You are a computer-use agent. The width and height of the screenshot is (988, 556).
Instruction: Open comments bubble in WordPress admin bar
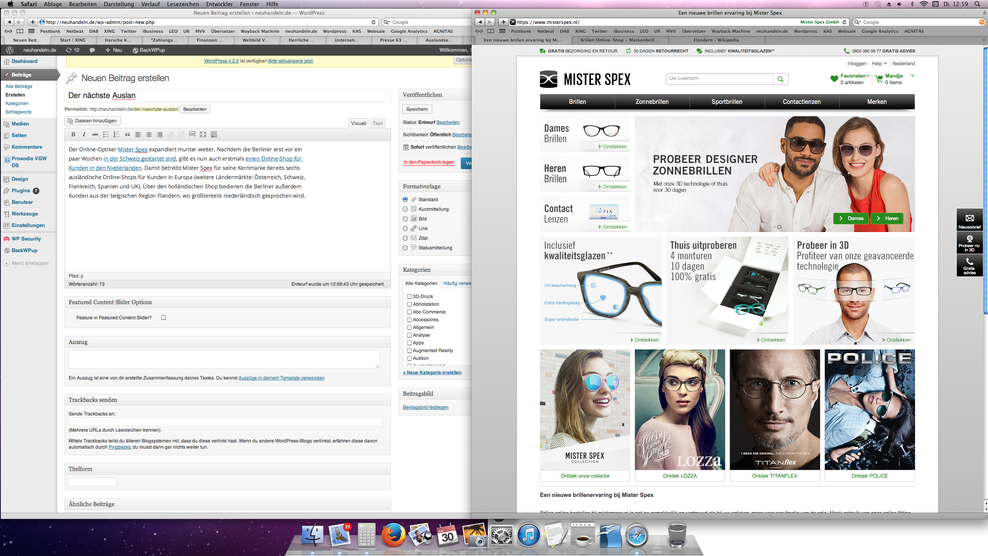coord(92,50)
